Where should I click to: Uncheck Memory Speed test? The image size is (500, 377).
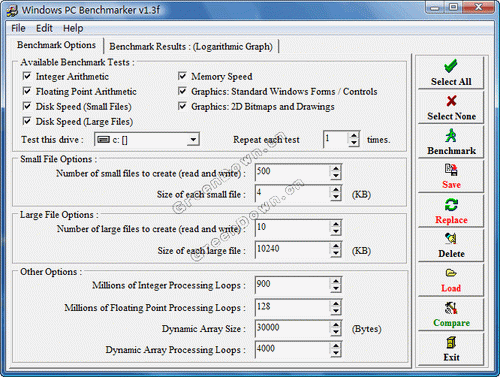[x=182, y=76]
